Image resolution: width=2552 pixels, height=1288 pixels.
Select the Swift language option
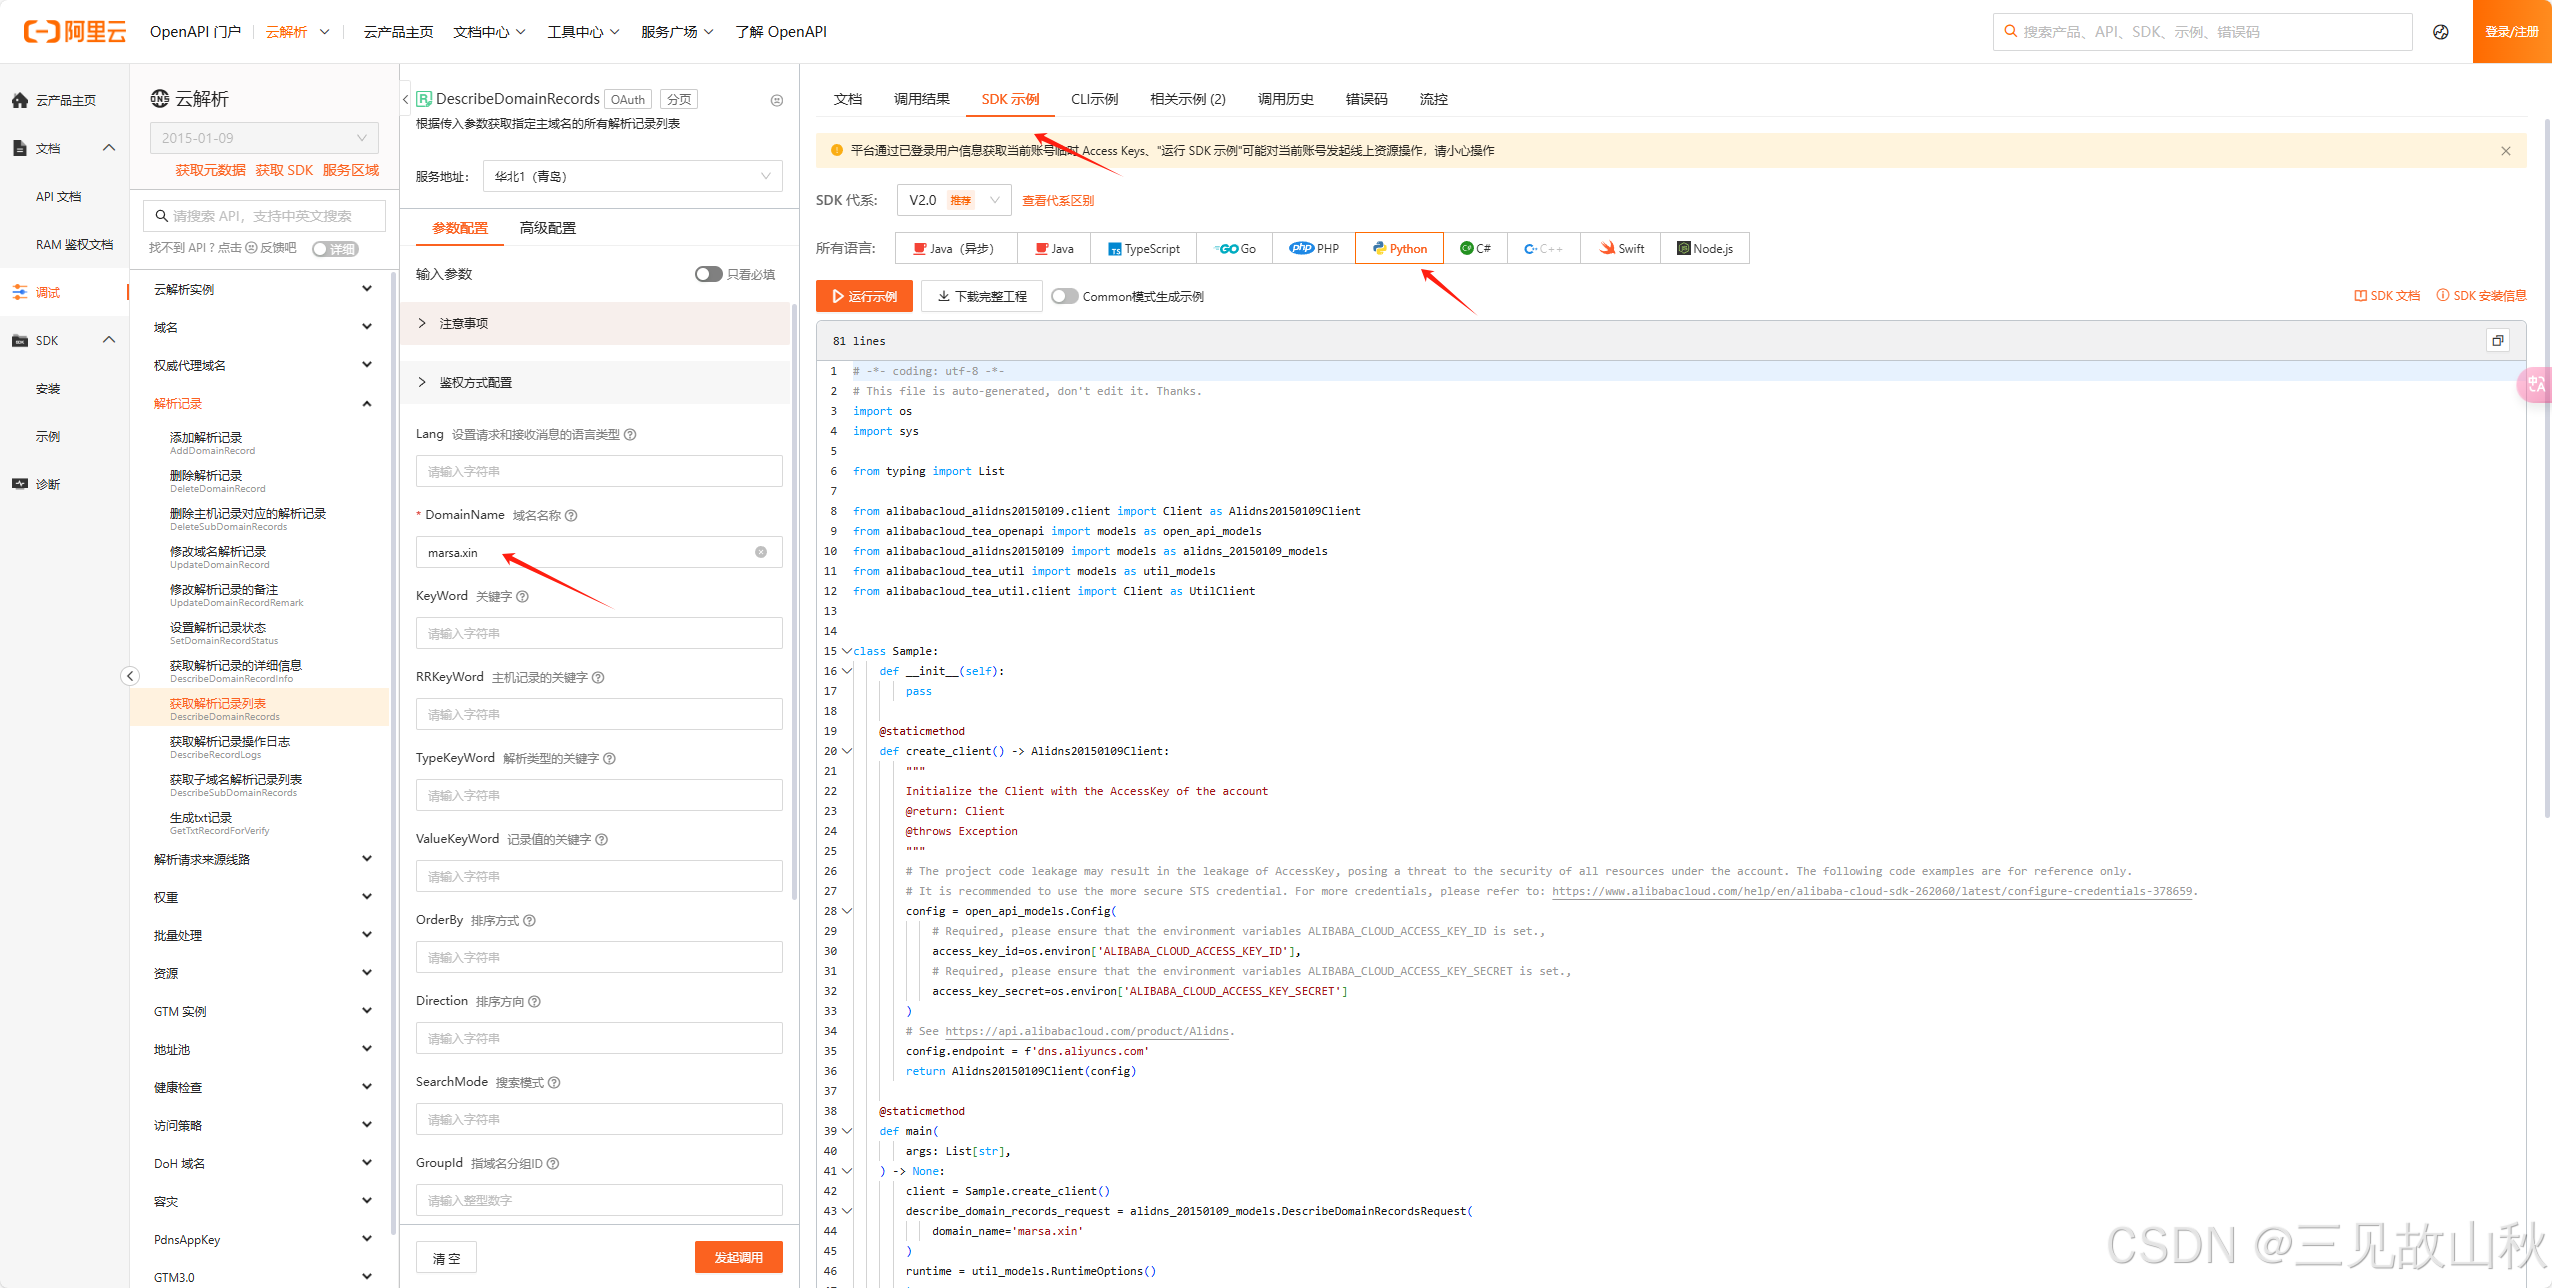[1621, 249]
